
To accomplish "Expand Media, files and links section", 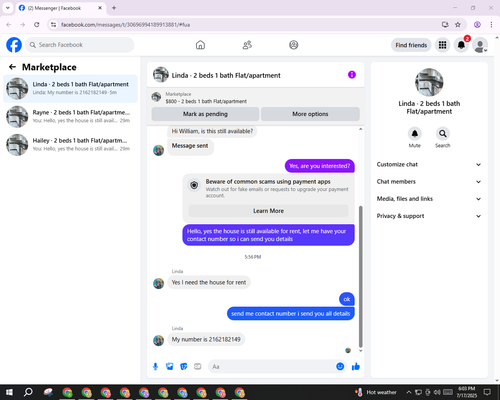I will point(429,199).
